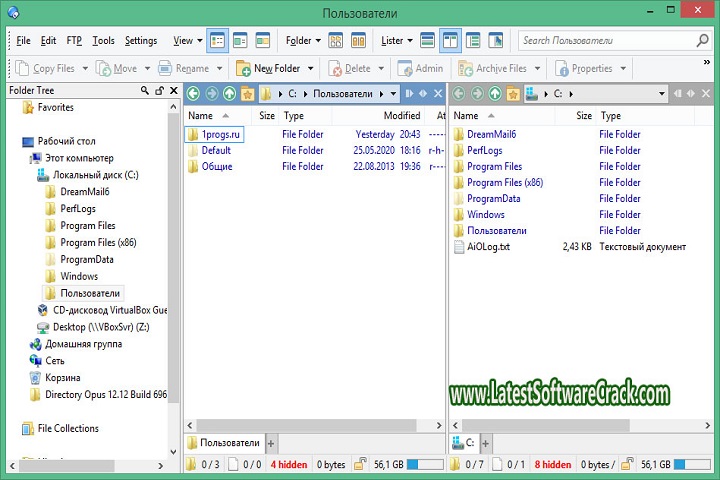Screen dimensions: 720x480
Task: Close the Folder Tree panel
Action: 172,90
